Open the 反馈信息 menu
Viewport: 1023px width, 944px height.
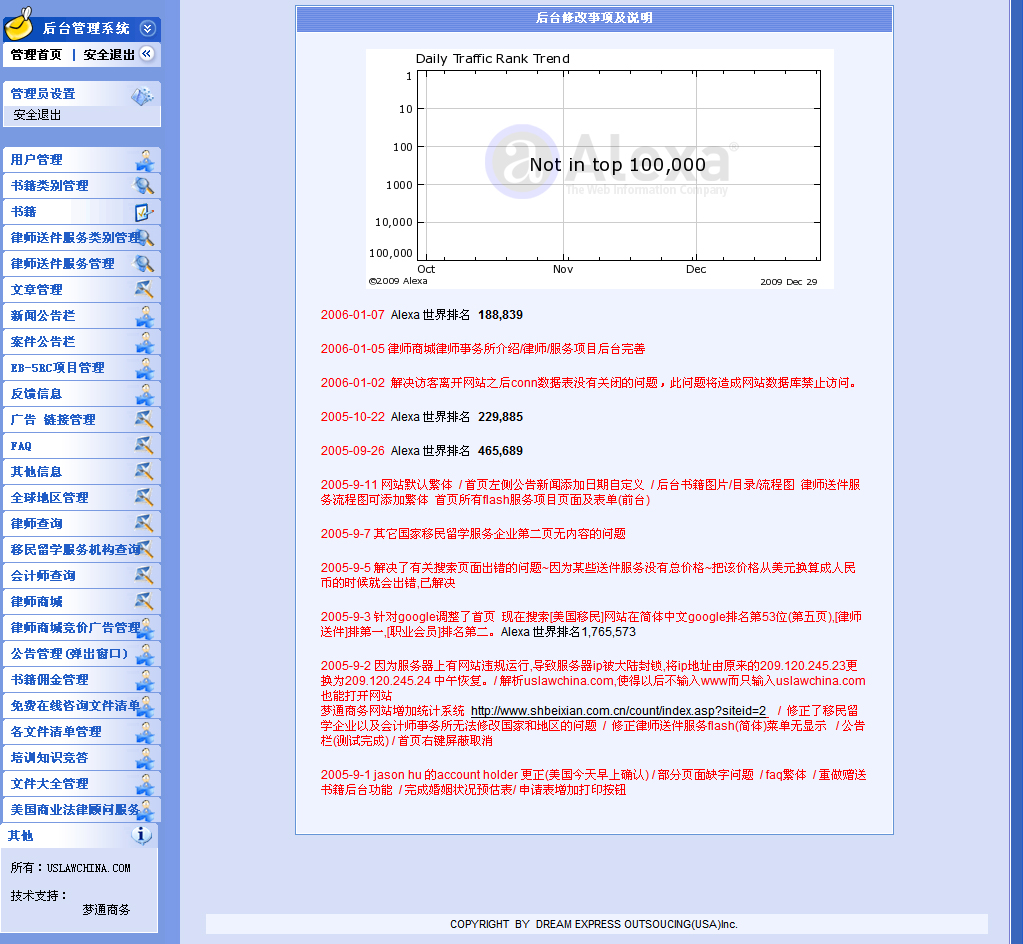[x=82, y=394]
